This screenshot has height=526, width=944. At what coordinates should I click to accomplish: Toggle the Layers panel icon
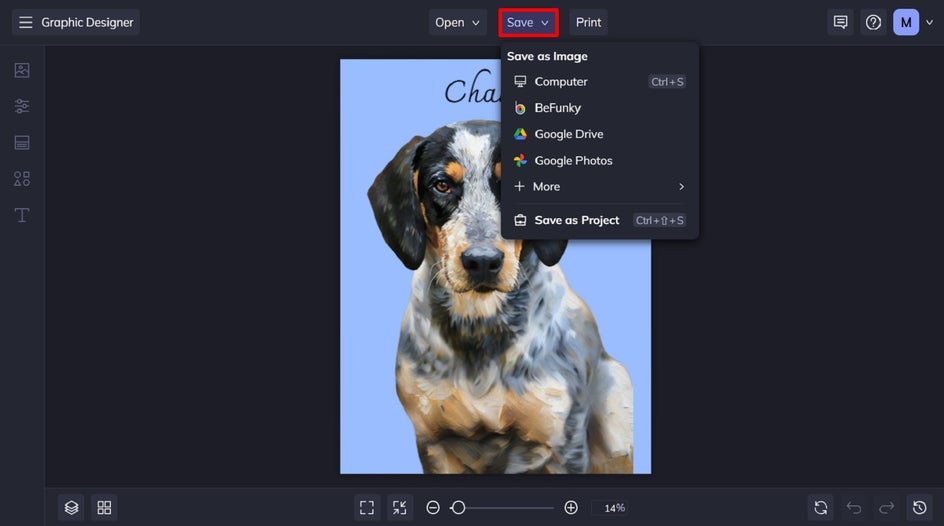click(71, 508)
